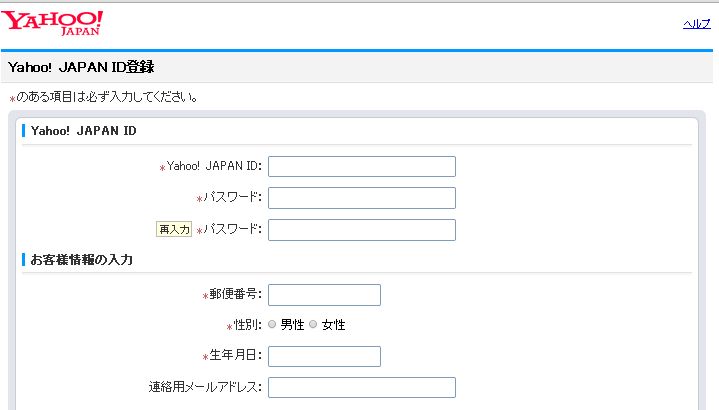Click the 生年月日 field label

235,357
